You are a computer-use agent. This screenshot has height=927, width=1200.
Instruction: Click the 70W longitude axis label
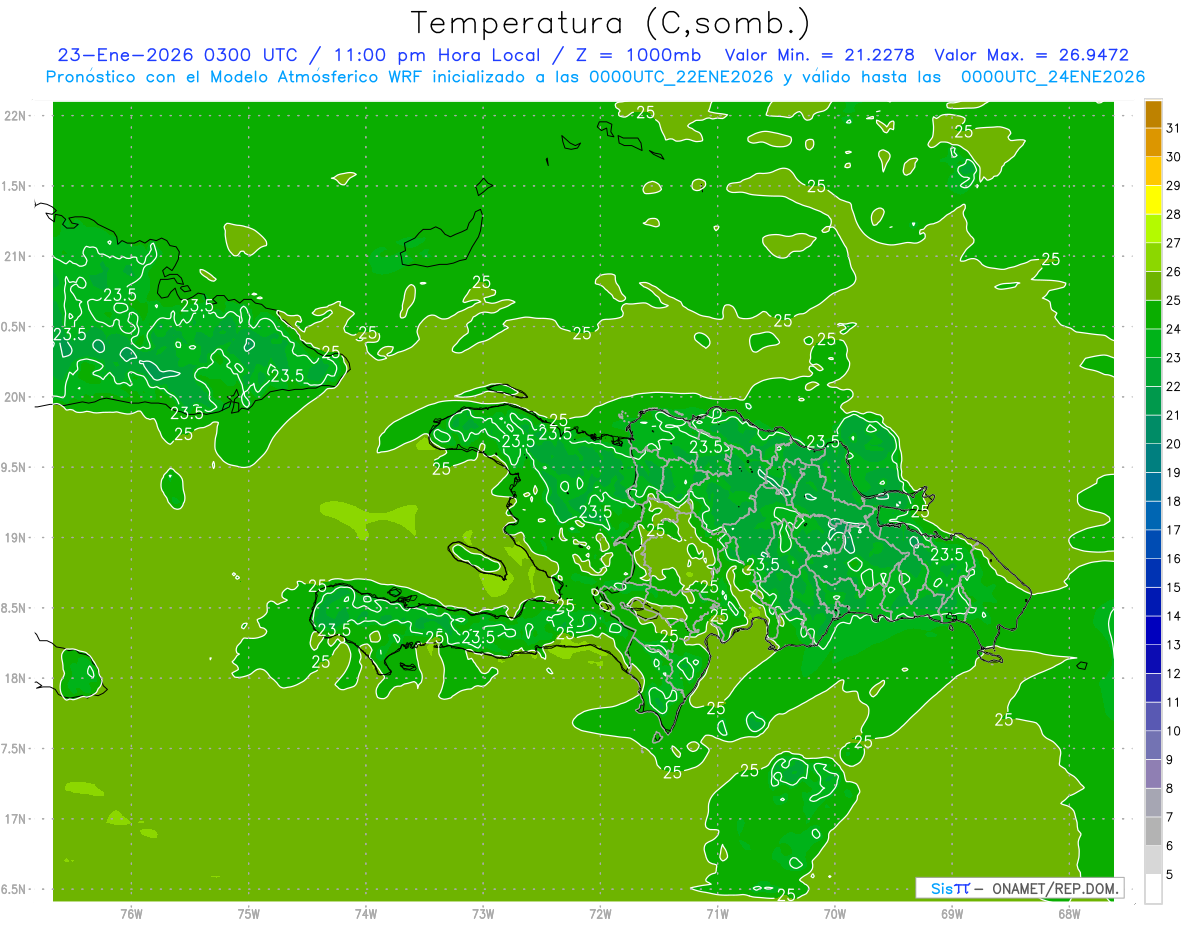click(835, 913)
